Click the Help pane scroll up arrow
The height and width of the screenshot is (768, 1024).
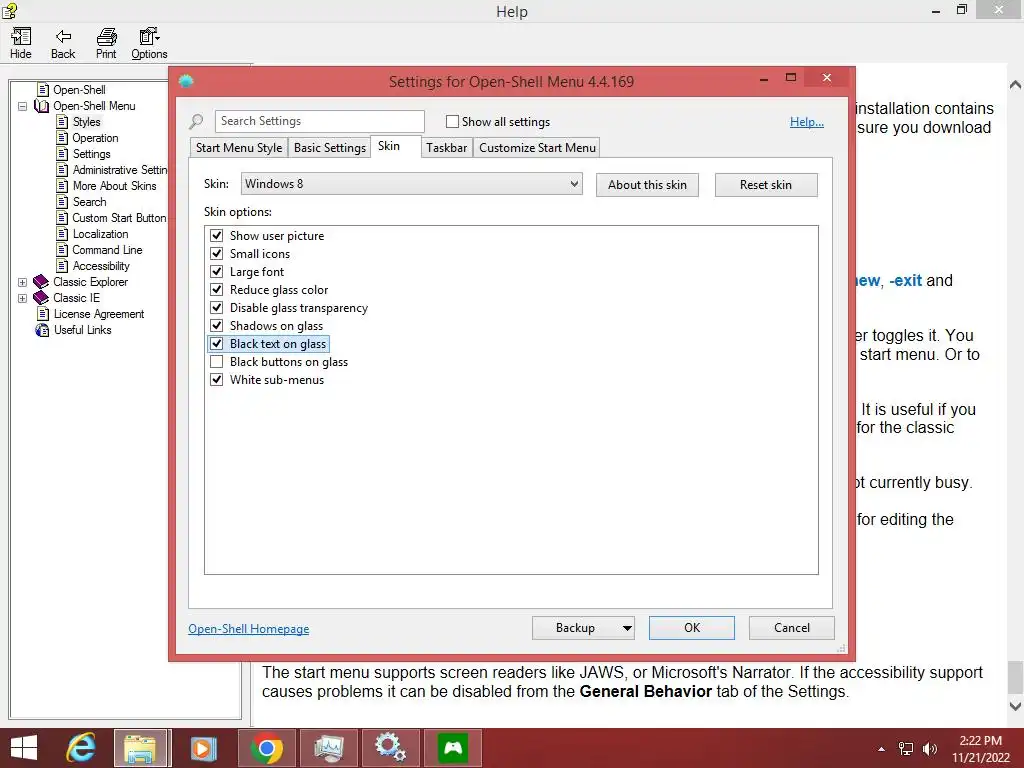tap(1015, 85)
